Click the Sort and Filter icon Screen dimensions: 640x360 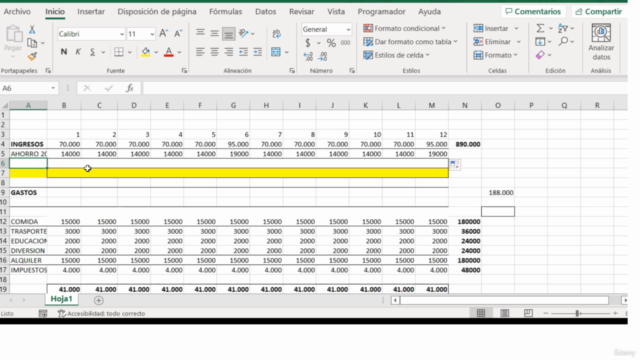[x=563, y=28]
